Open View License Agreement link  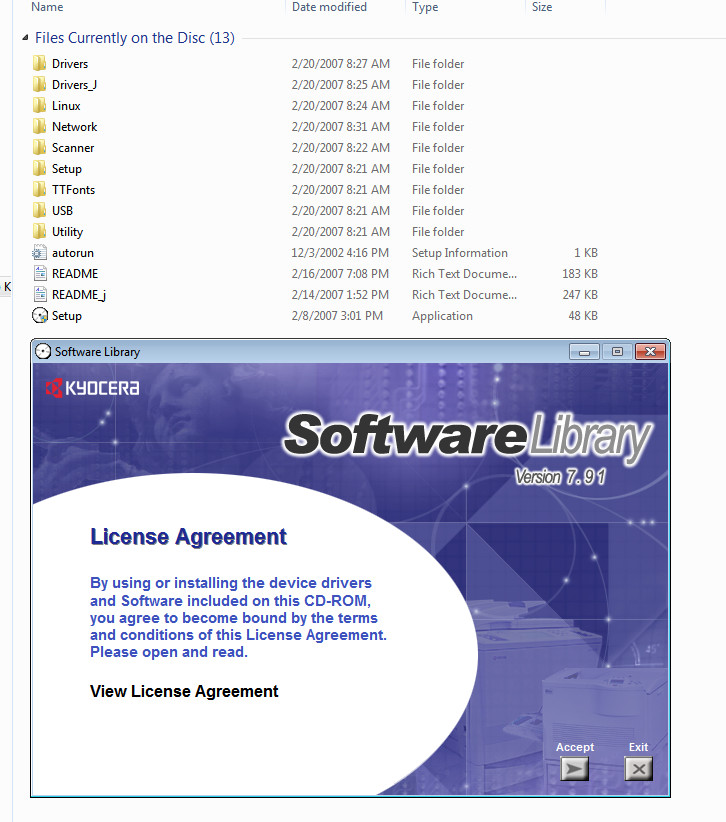184,691
